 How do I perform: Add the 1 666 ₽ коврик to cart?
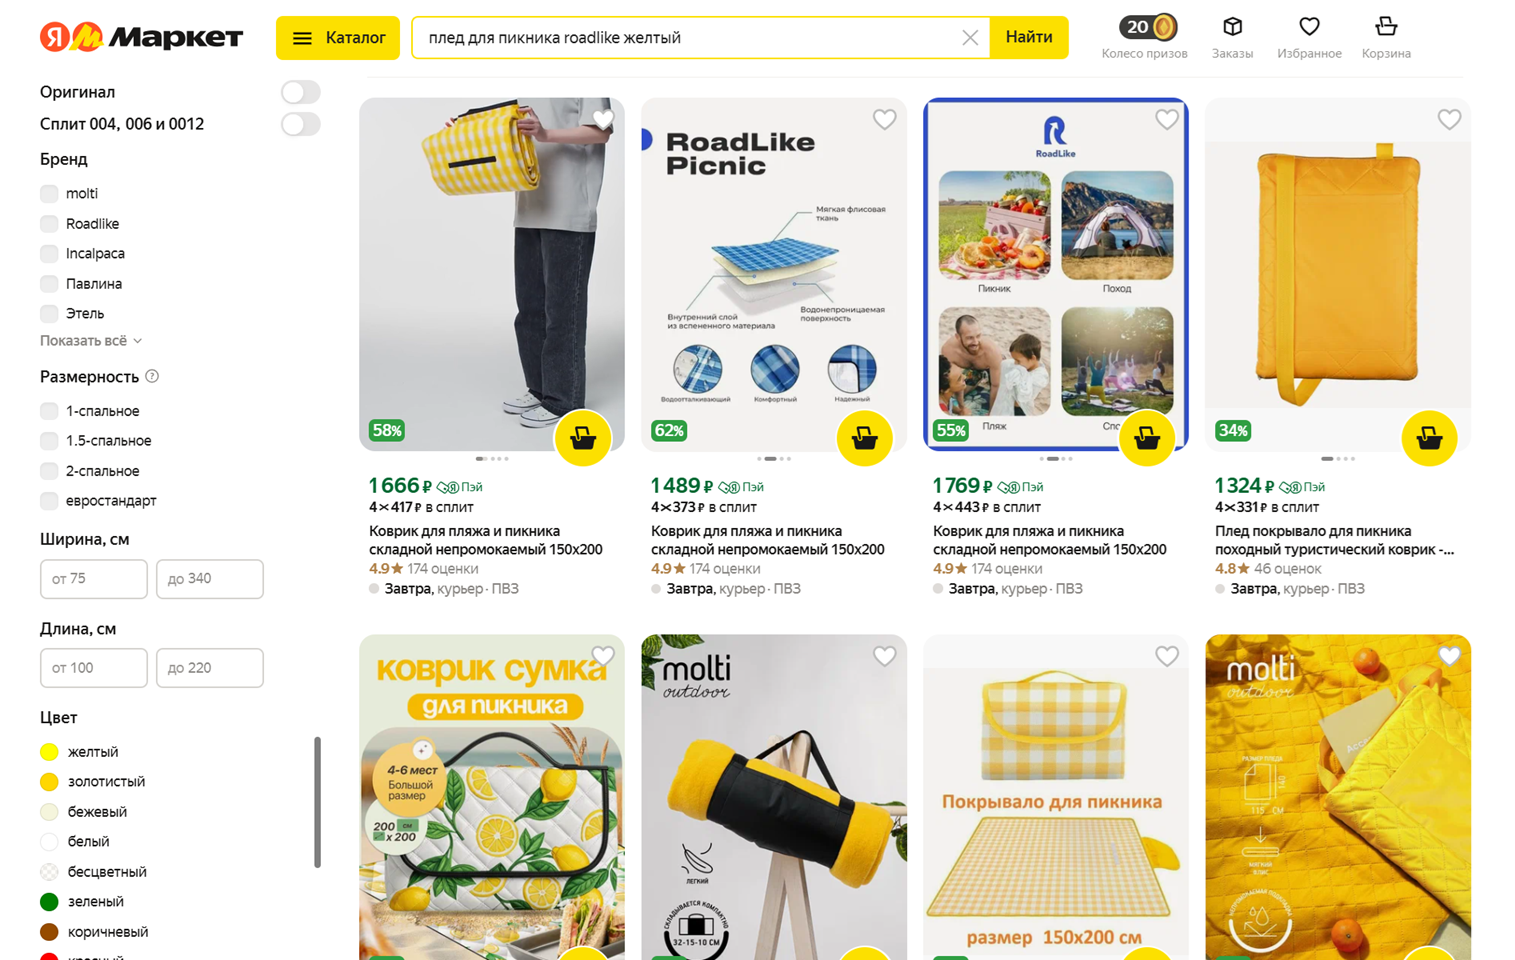[x=583, y=438]
